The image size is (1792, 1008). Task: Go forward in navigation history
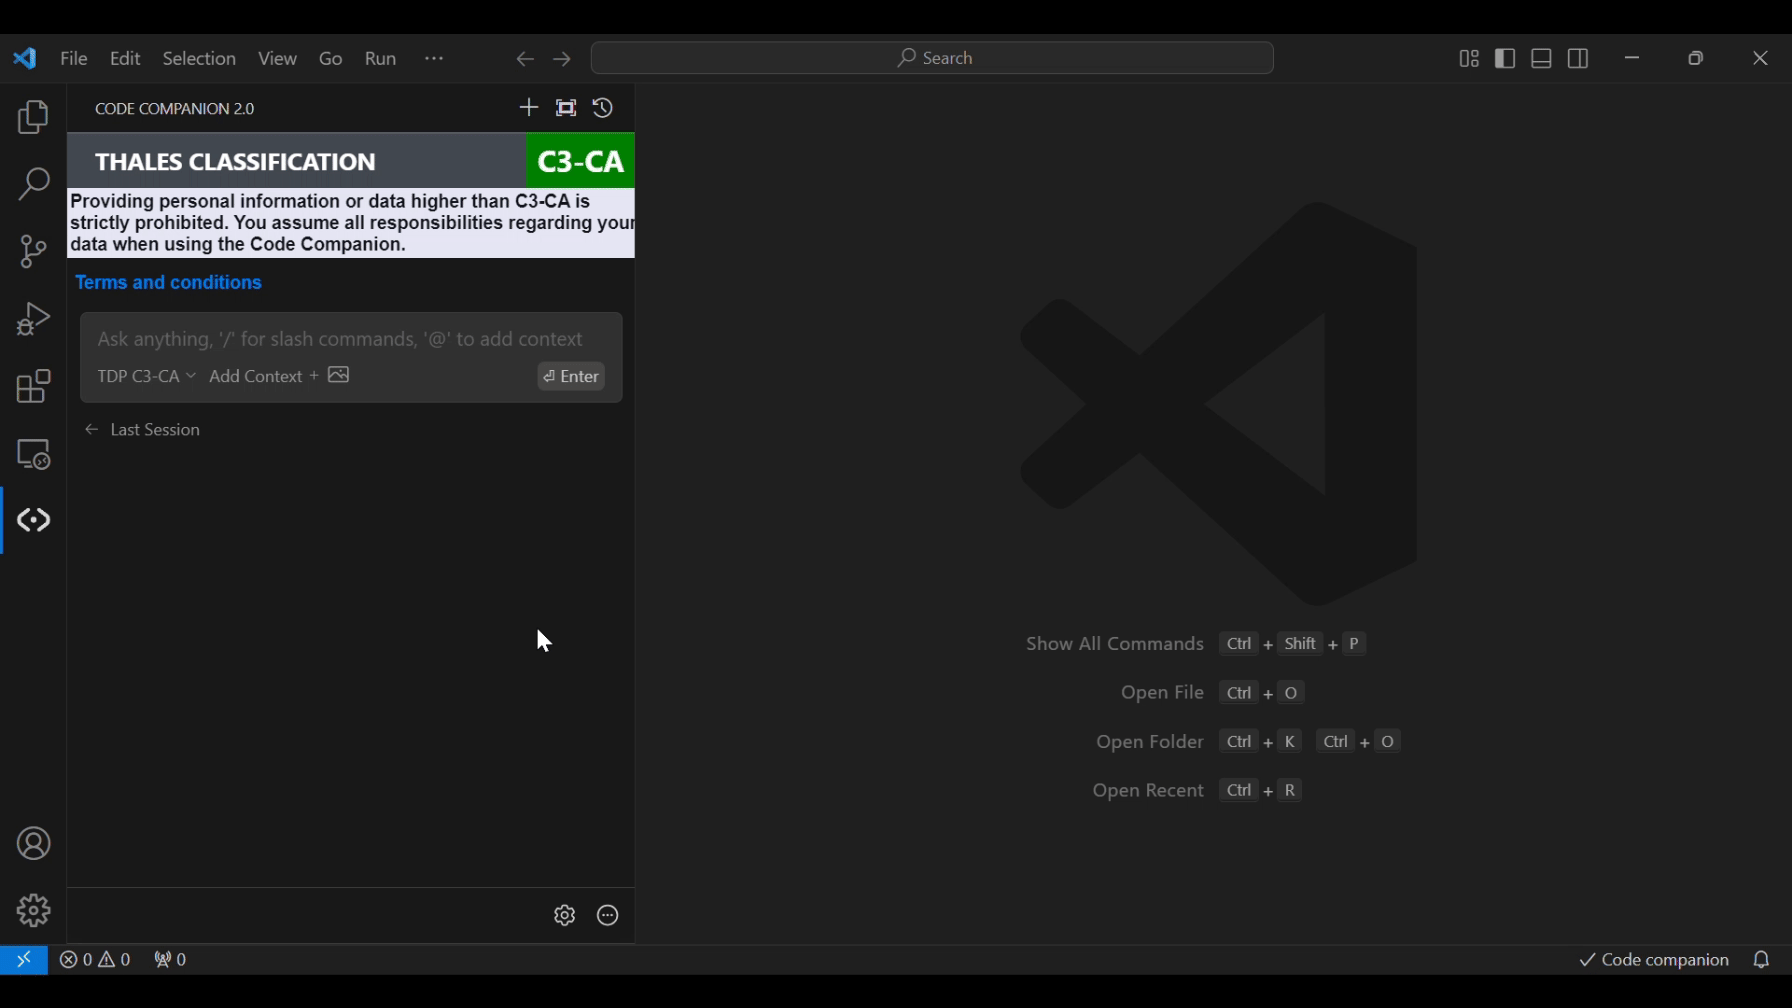562,59
